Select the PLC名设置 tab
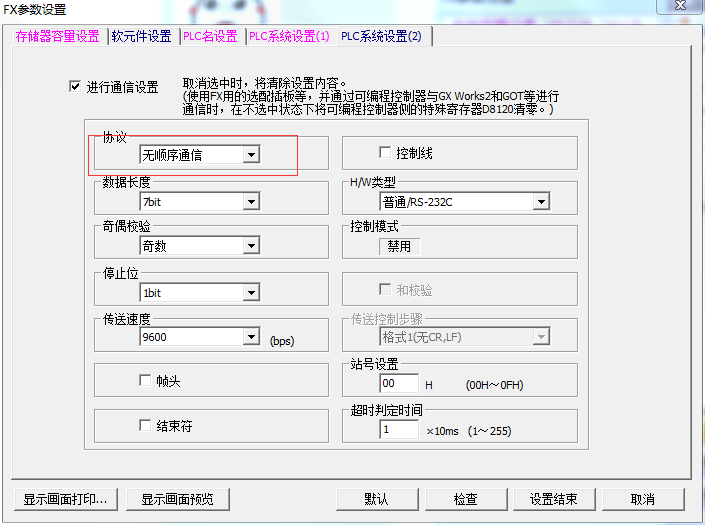 click(x=210, y=37)
